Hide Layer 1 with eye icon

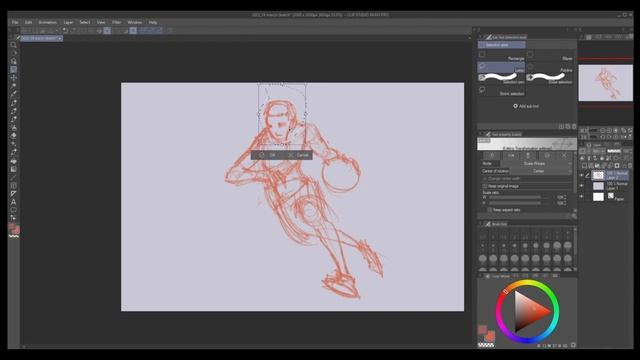pyautogui.click(x=582, y=186)
